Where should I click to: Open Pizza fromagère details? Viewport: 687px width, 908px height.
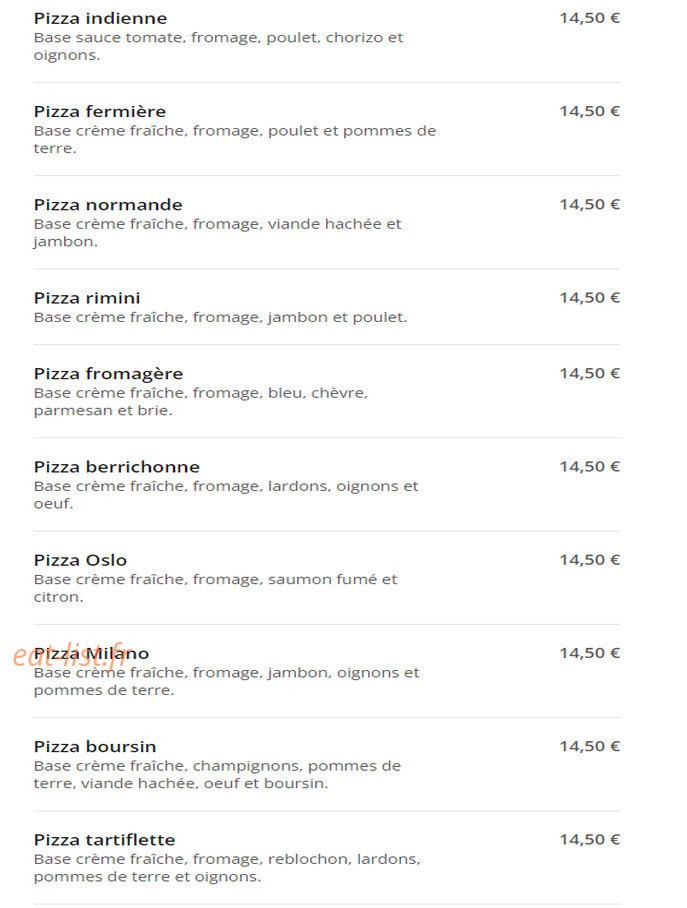point(108,374)
